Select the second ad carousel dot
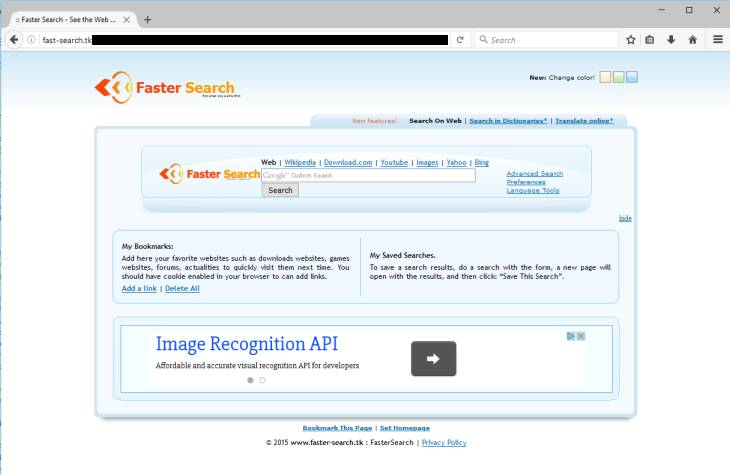This screenshot has height=475, width=730. (262, 380)
